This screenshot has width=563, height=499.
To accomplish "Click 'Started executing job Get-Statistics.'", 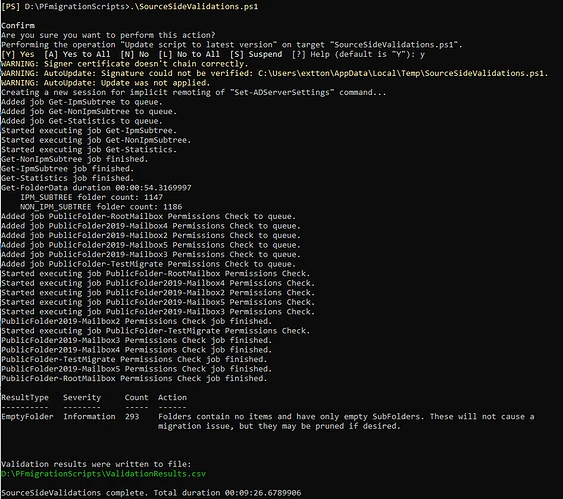I will point(89,149).
